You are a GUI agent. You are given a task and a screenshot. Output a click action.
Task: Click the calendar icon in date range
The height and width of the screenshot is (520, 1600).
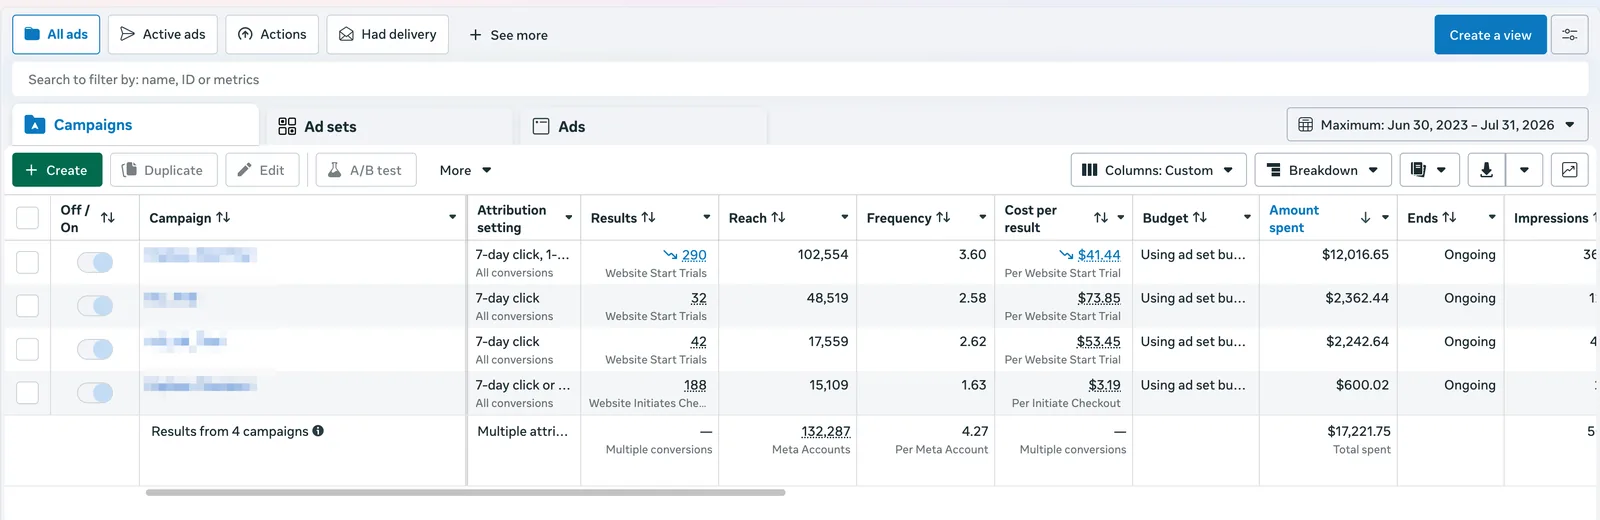1305,125
